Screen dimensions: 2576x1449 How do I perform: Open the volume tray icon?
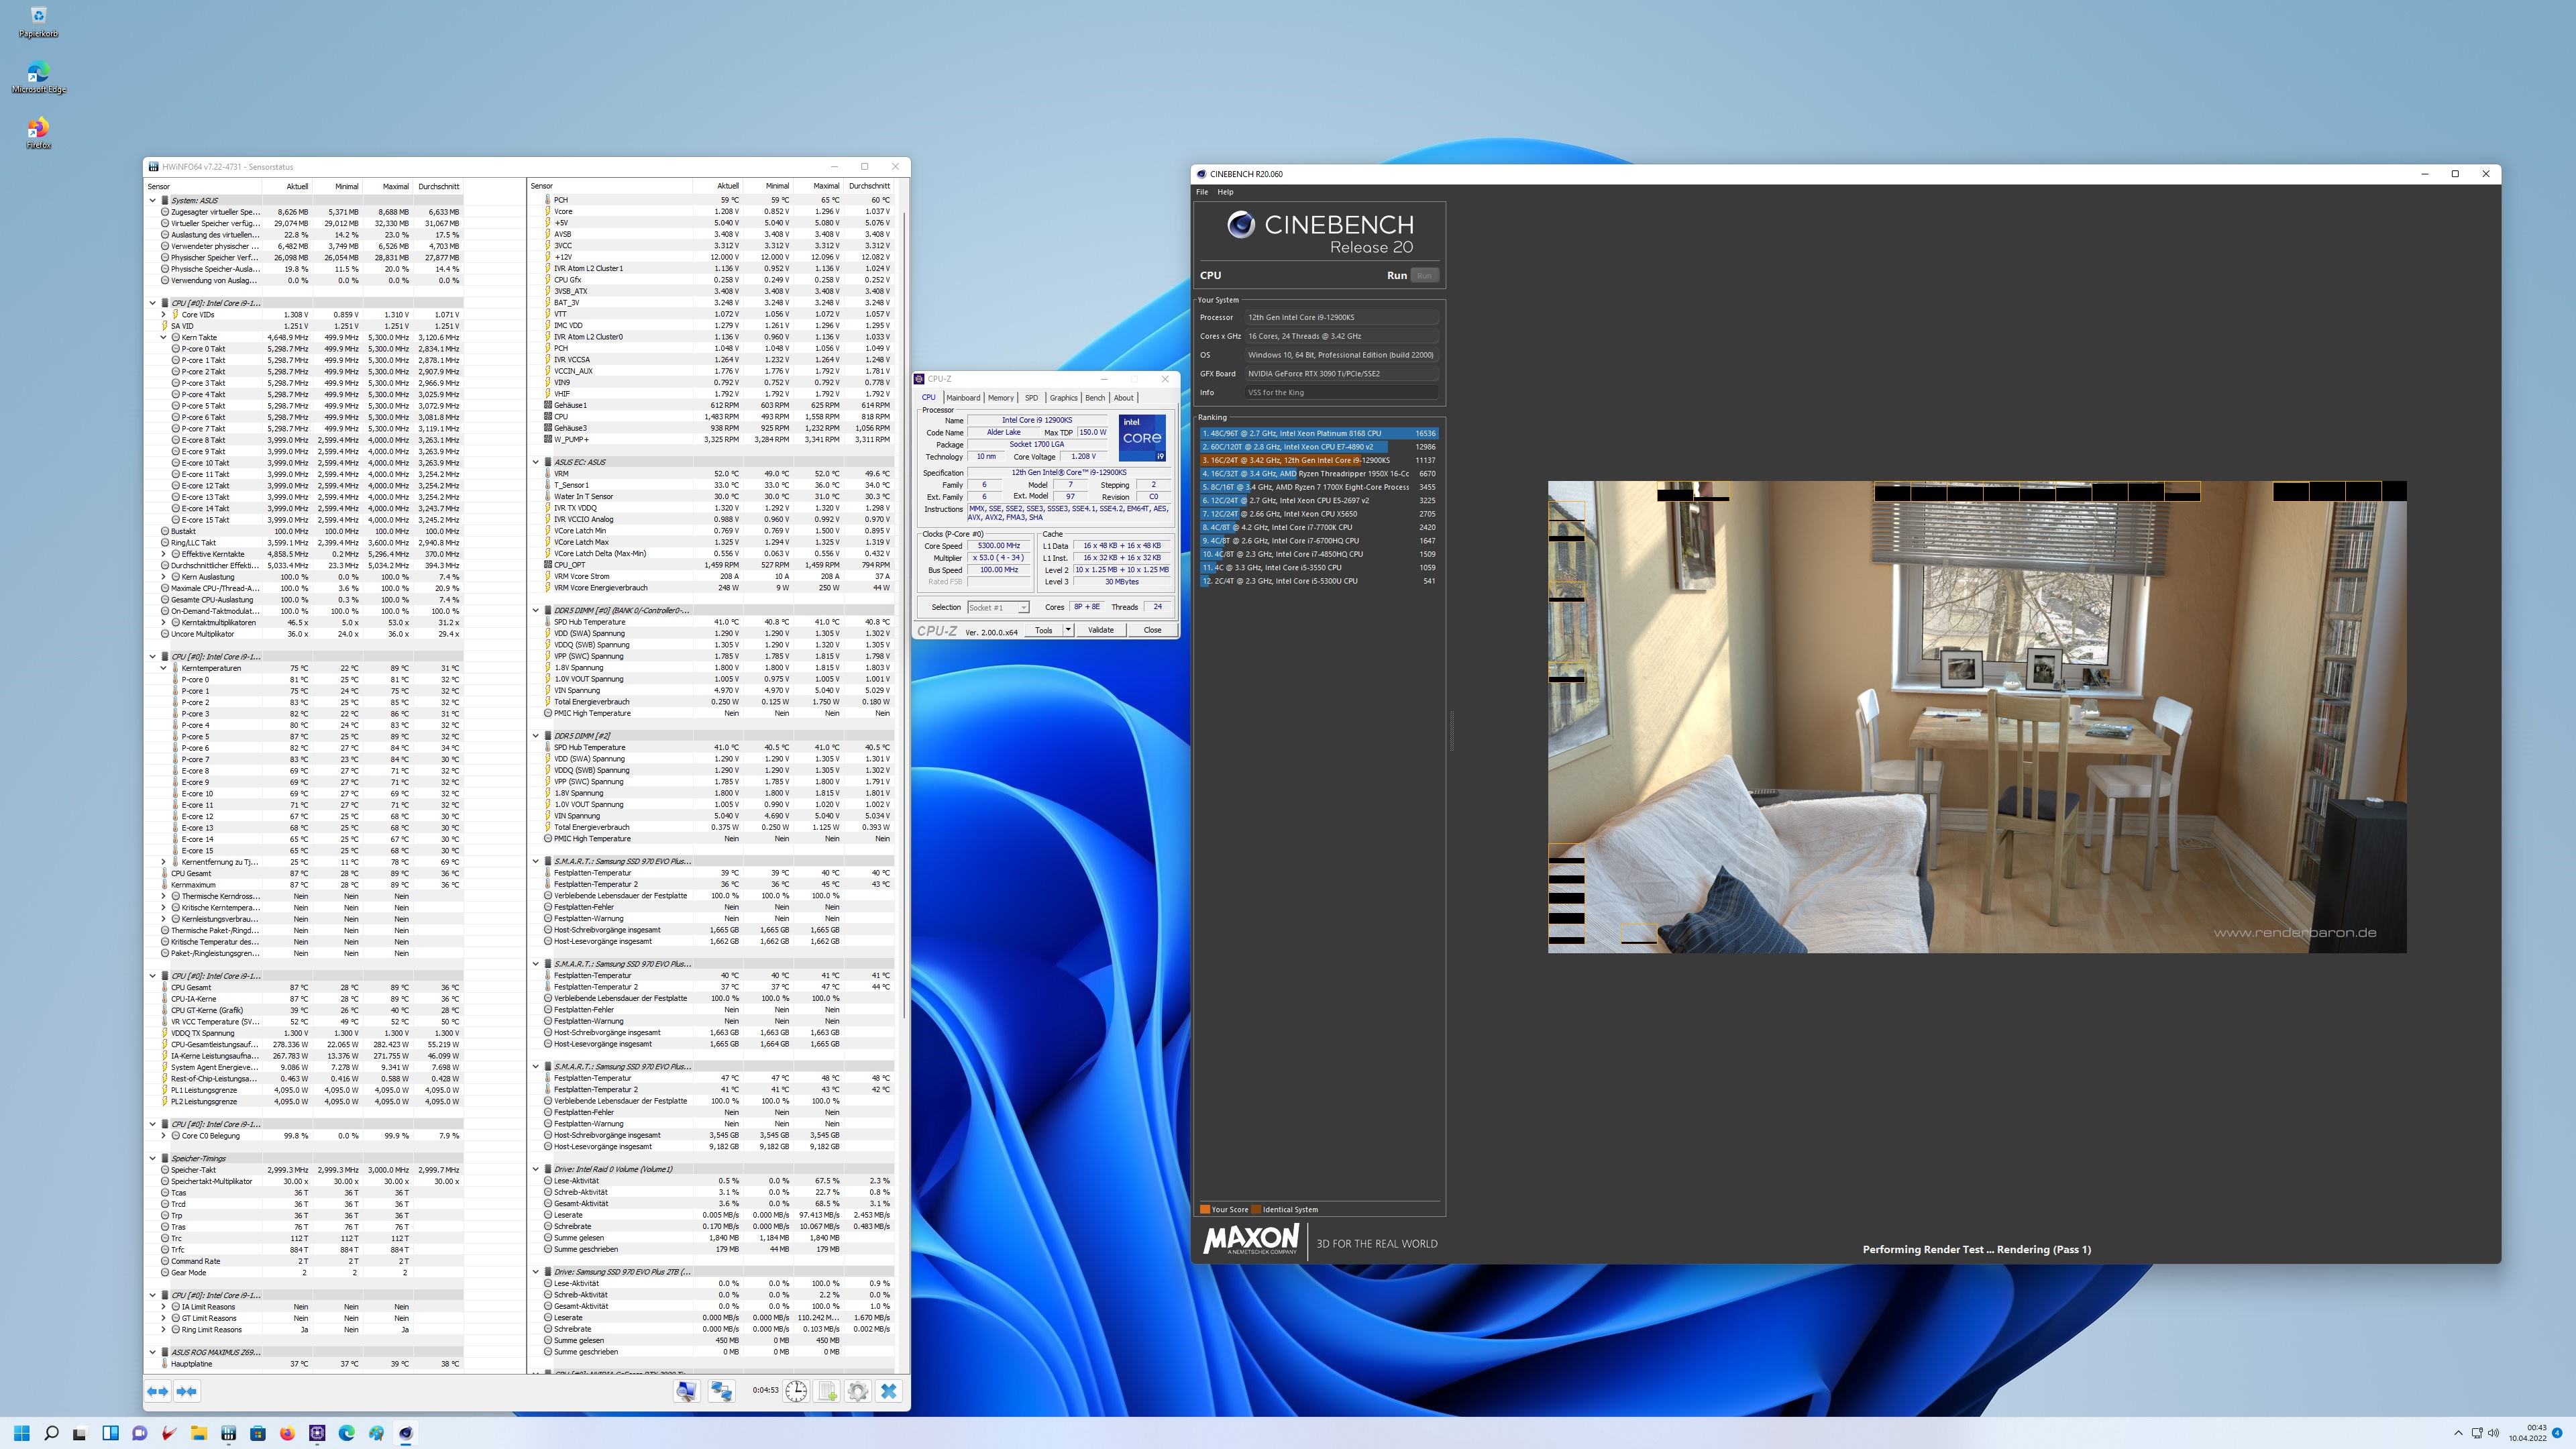(x=2494, y=1433)
